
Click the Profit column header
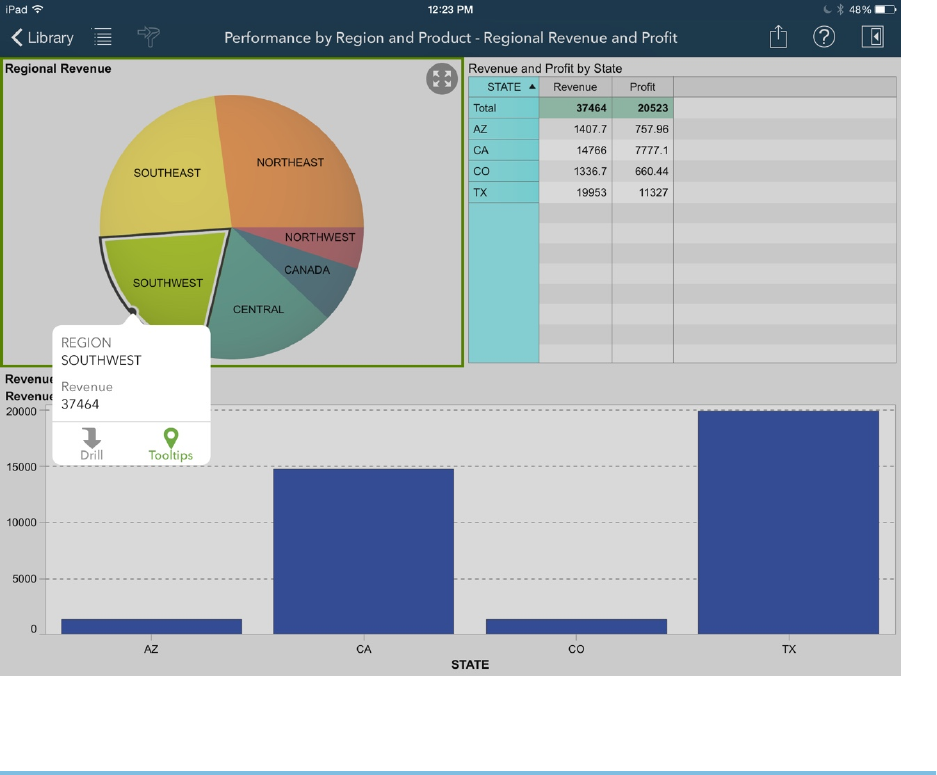642,87
